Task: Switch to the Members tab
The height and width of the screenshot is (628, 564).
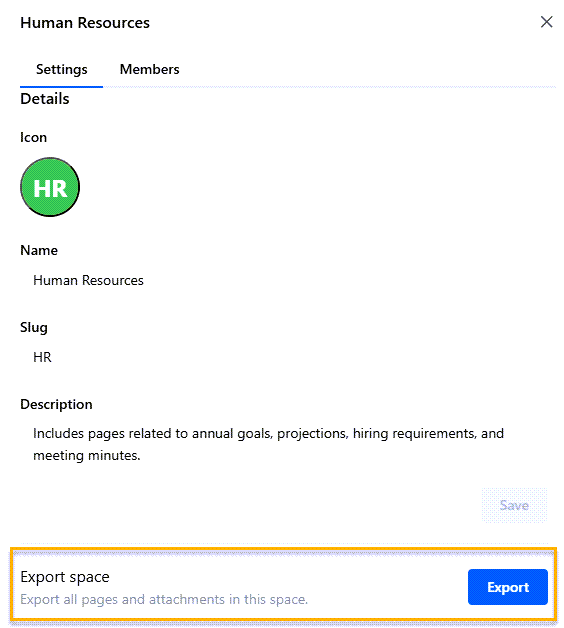Action: point(149,69)
